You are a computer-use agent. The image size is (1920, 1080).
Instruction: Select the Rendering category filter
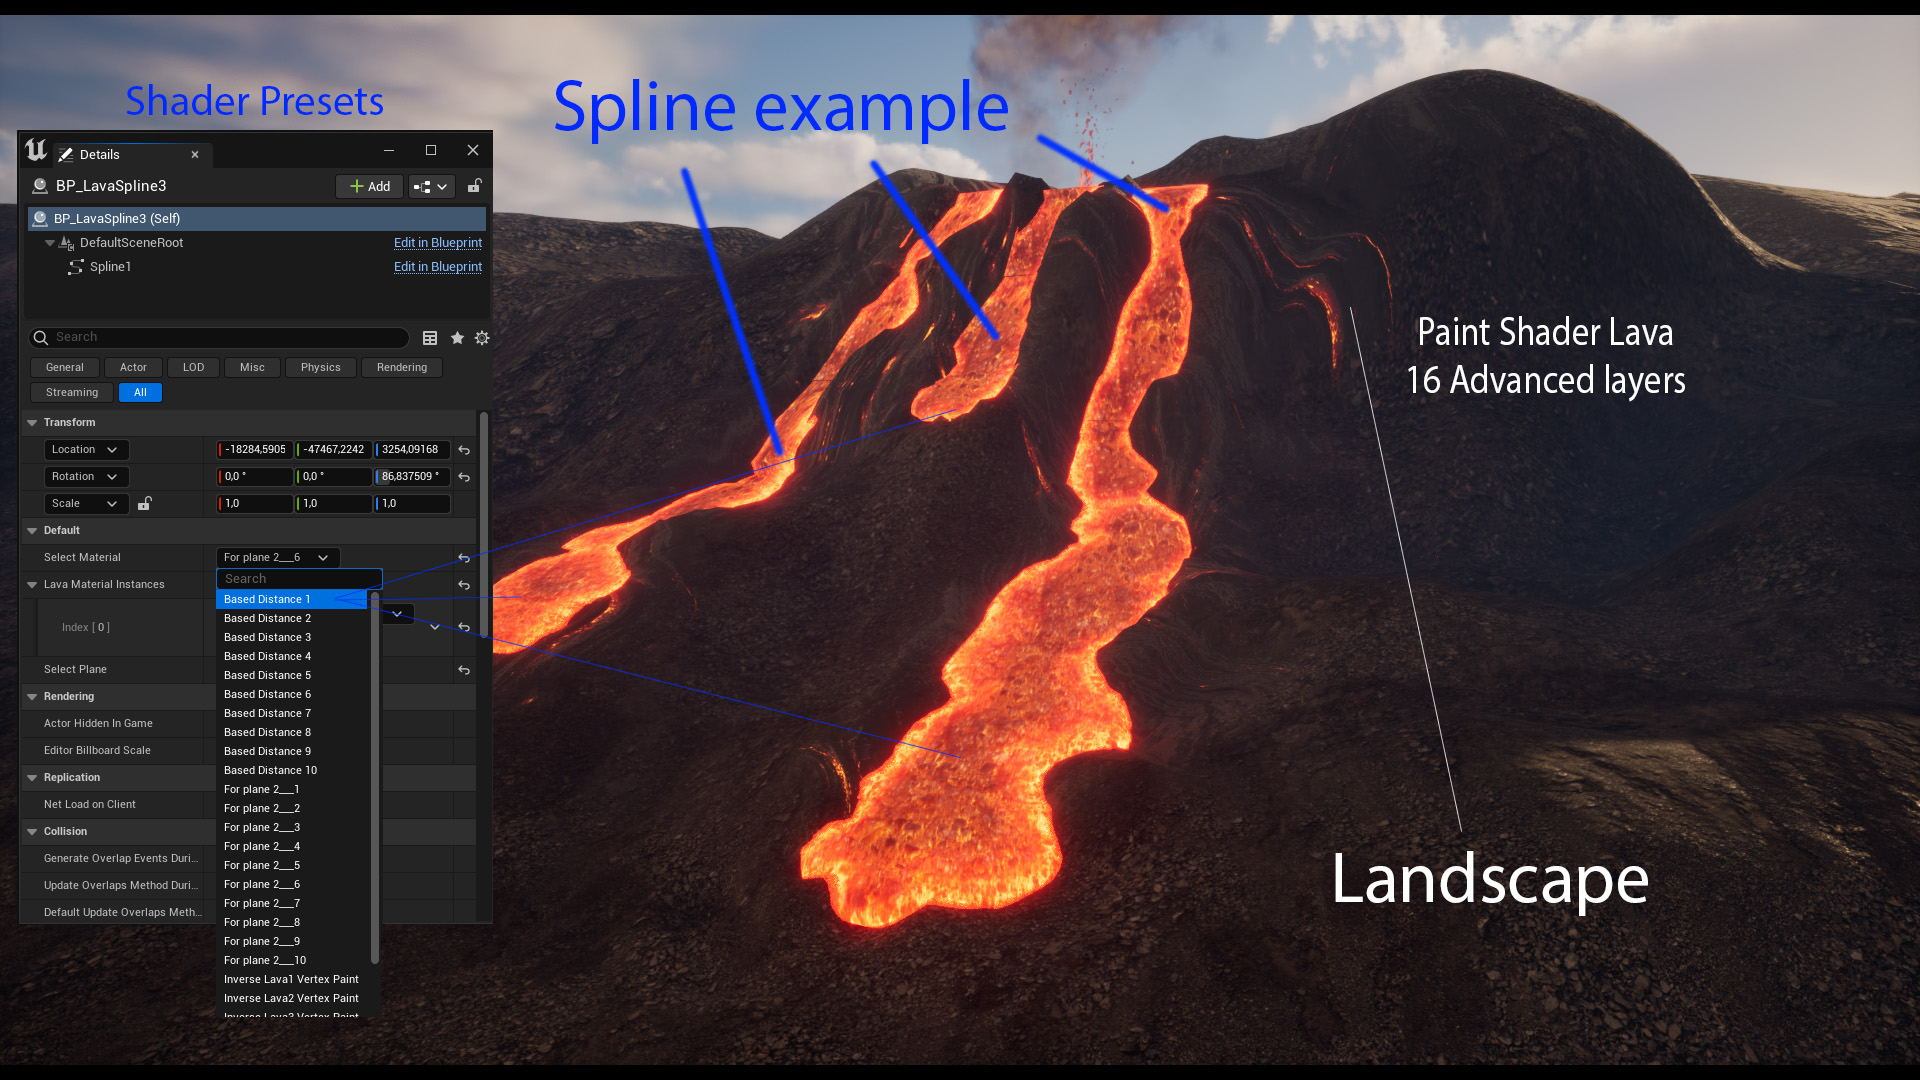401,367
